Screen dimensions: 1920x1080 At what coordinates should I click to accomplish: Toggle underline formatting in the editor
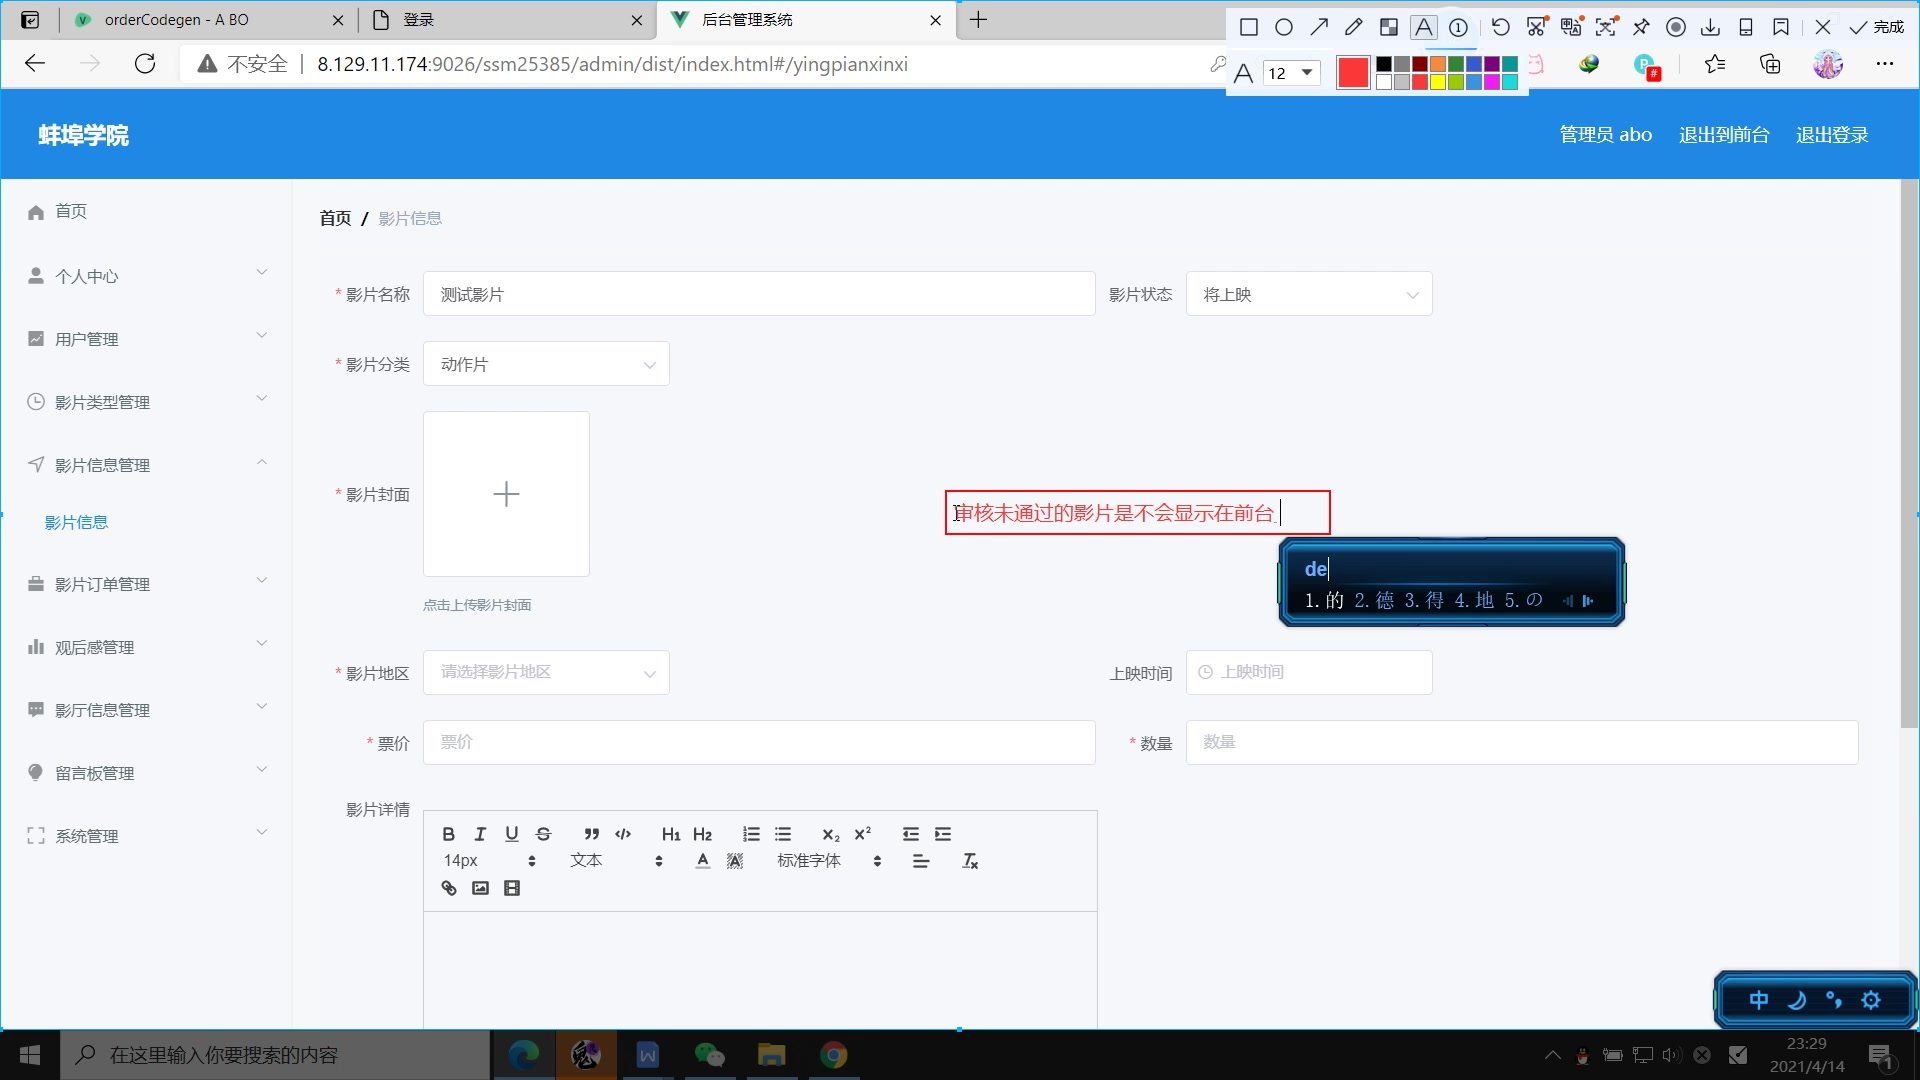[x=512, y=834]
